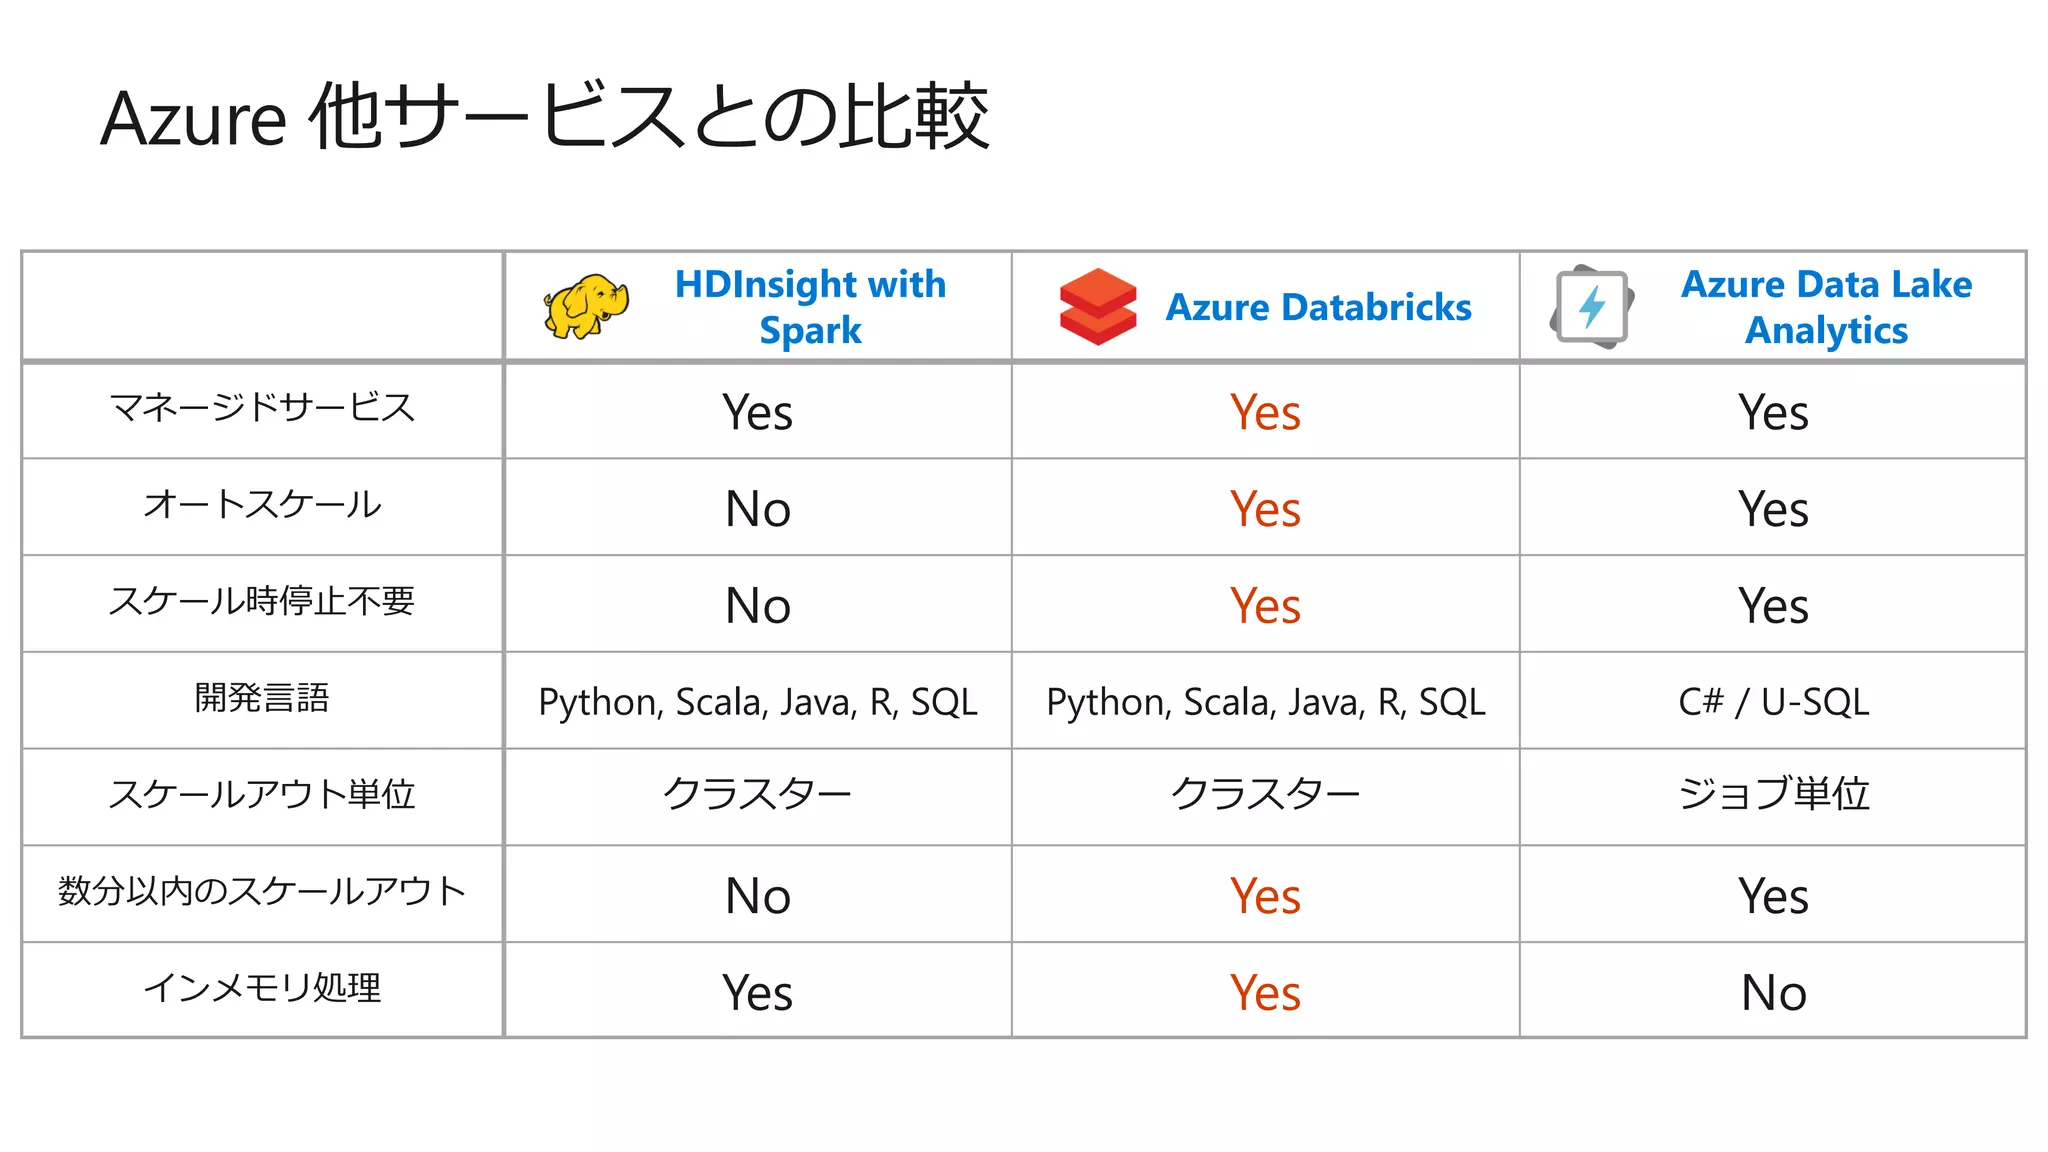
Task: Click the インメモリ処理 row label
Action: tap(262, 987)
